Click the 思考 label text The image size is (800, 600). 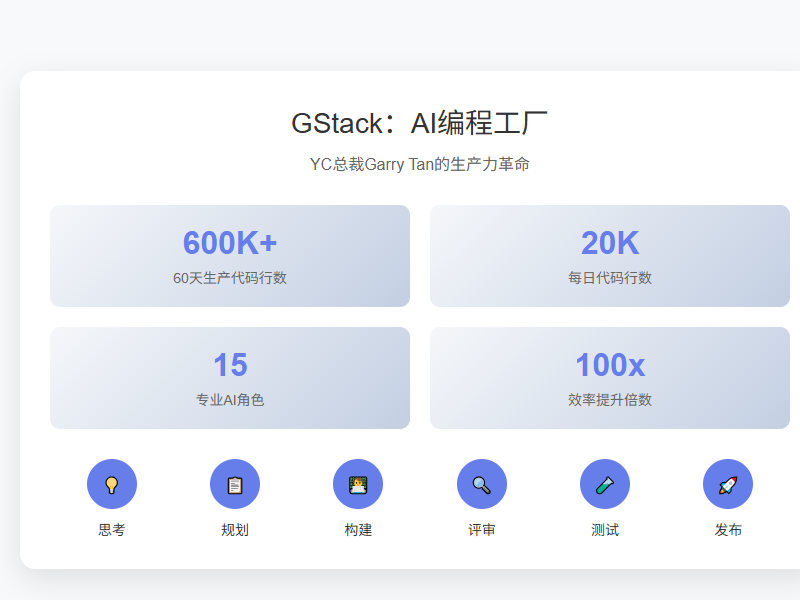coord(112,529)
